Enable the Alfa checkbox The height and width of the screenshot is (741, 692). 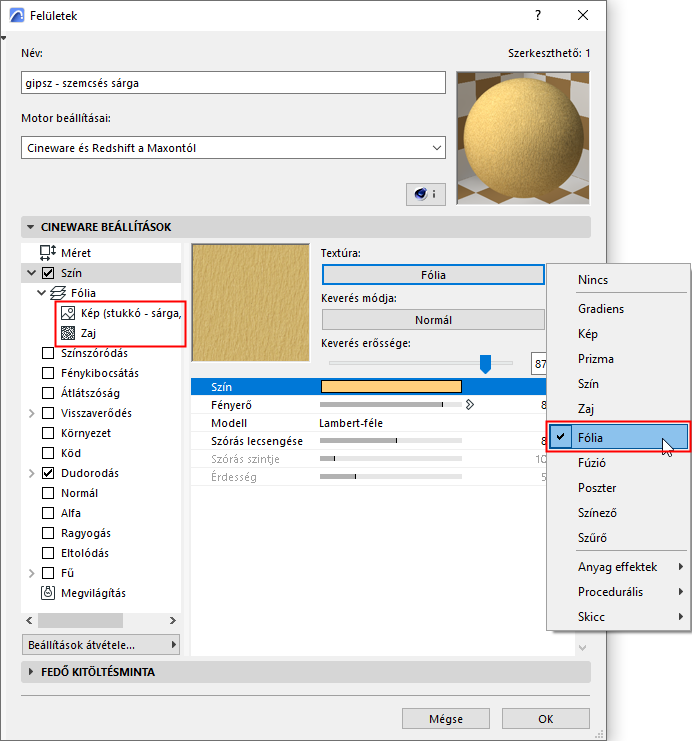pos(48,513)
